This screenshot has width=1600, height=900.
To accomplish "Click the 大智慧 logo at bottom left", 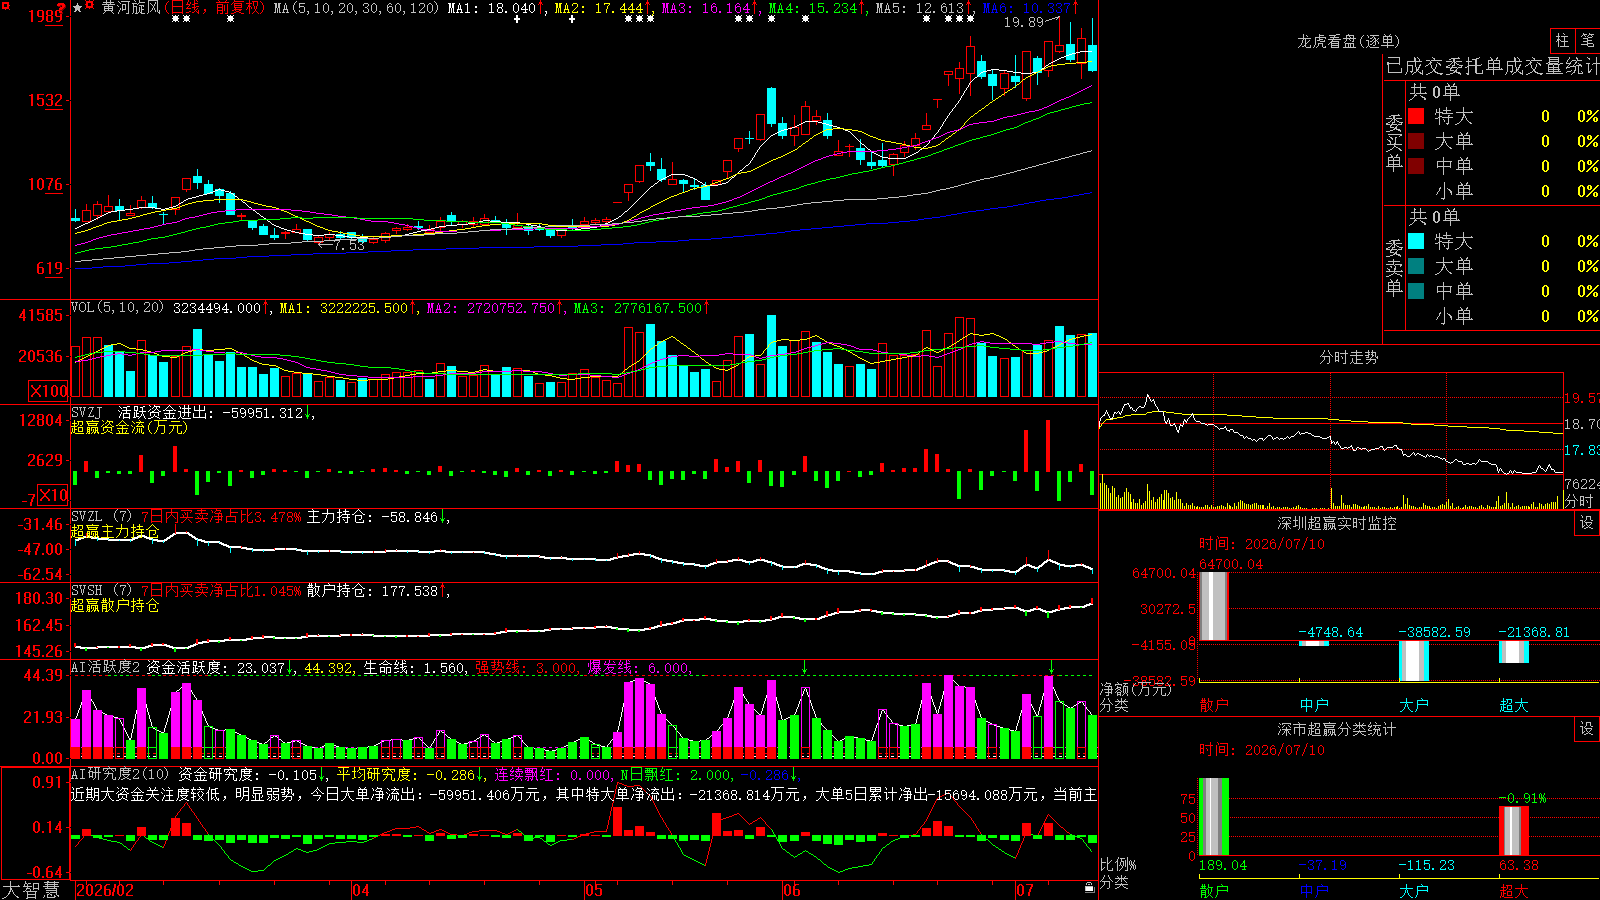I will click(x=31, y=890).
